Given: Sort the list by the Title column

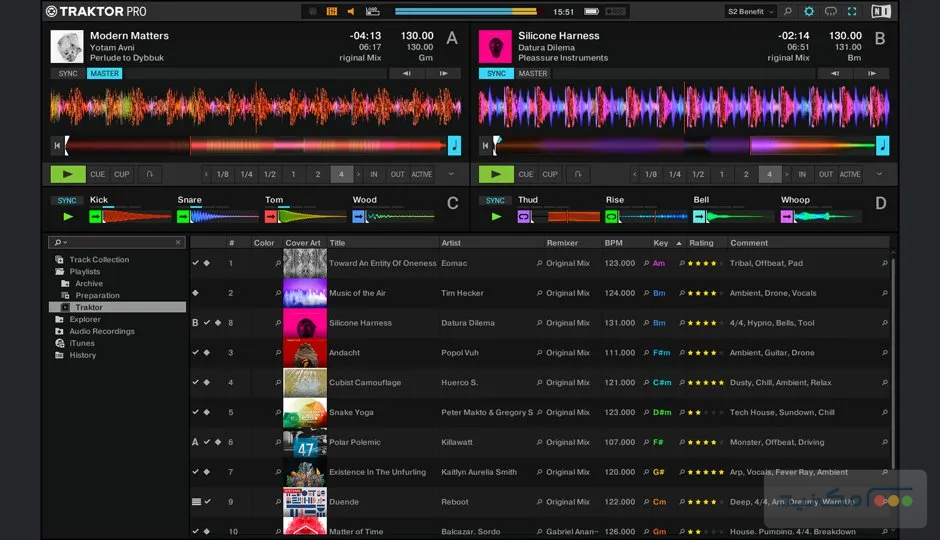Looking at the screenshot, I should click(x=337, y=243).
